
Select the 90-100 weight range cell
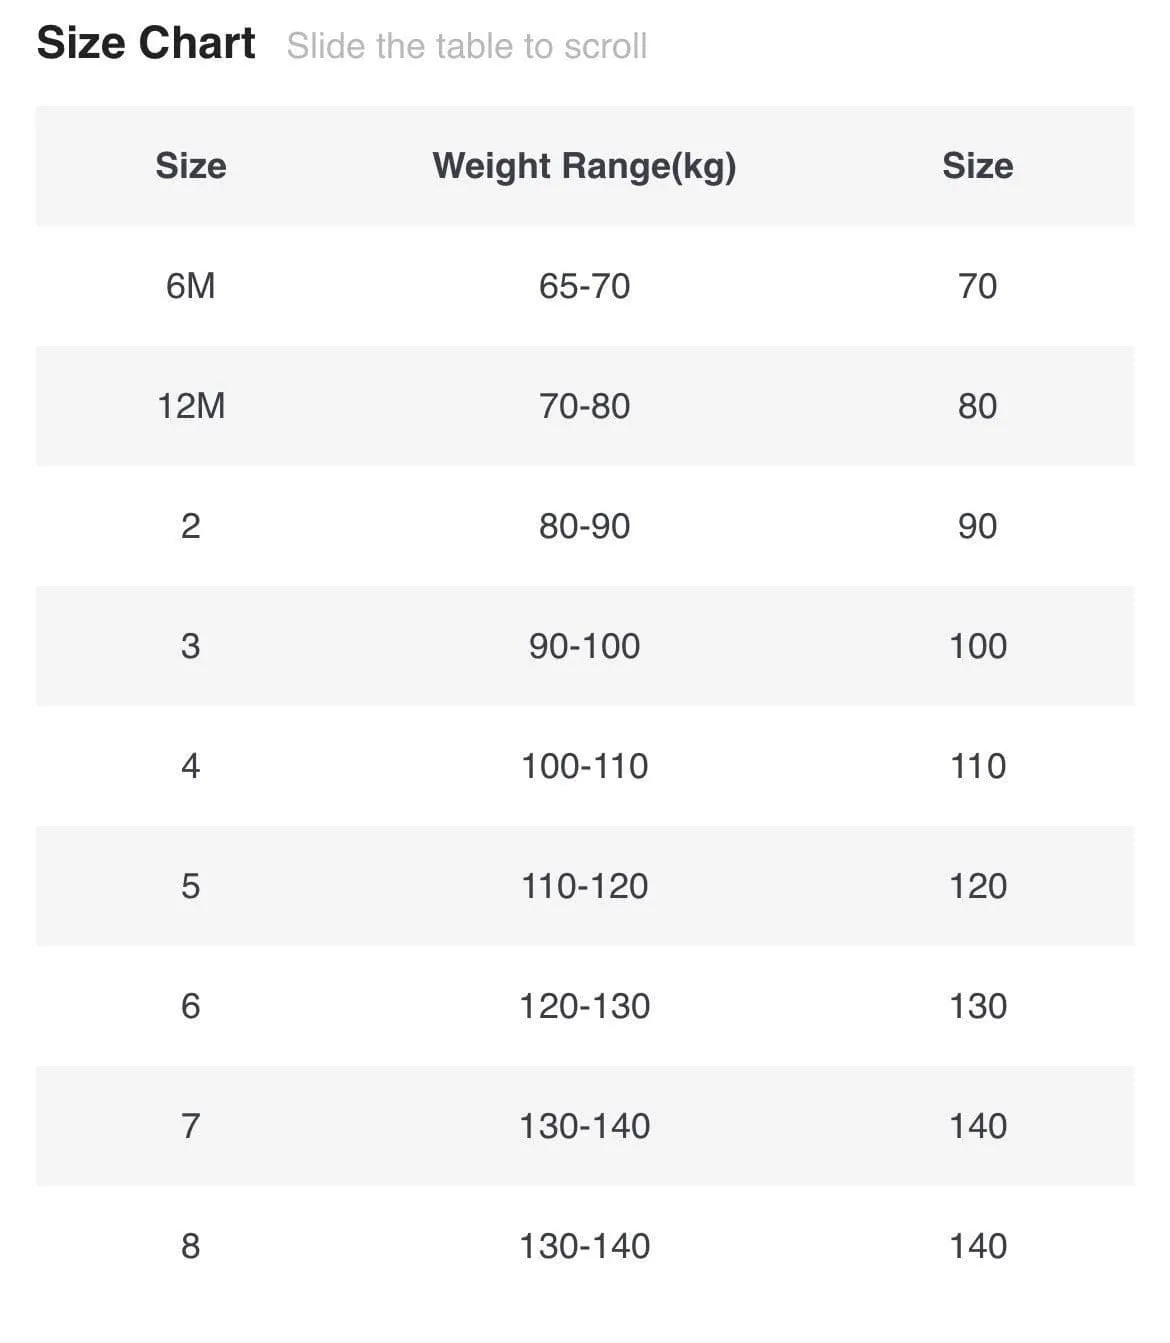pyautogui.click(x=584, y=646)
